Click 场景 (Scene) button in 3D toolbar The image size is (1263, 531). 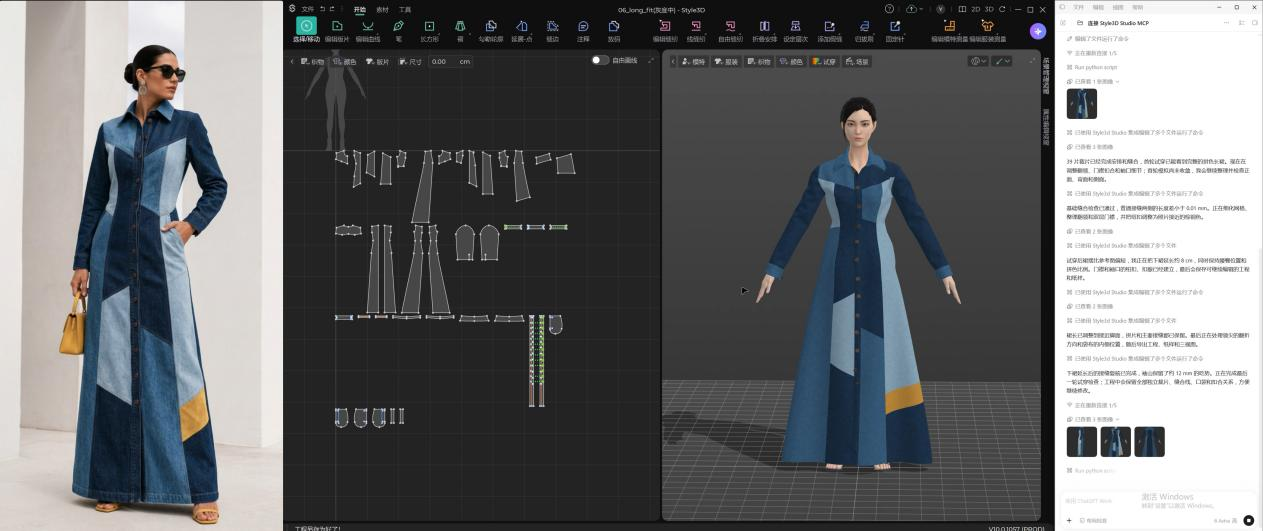858,61
